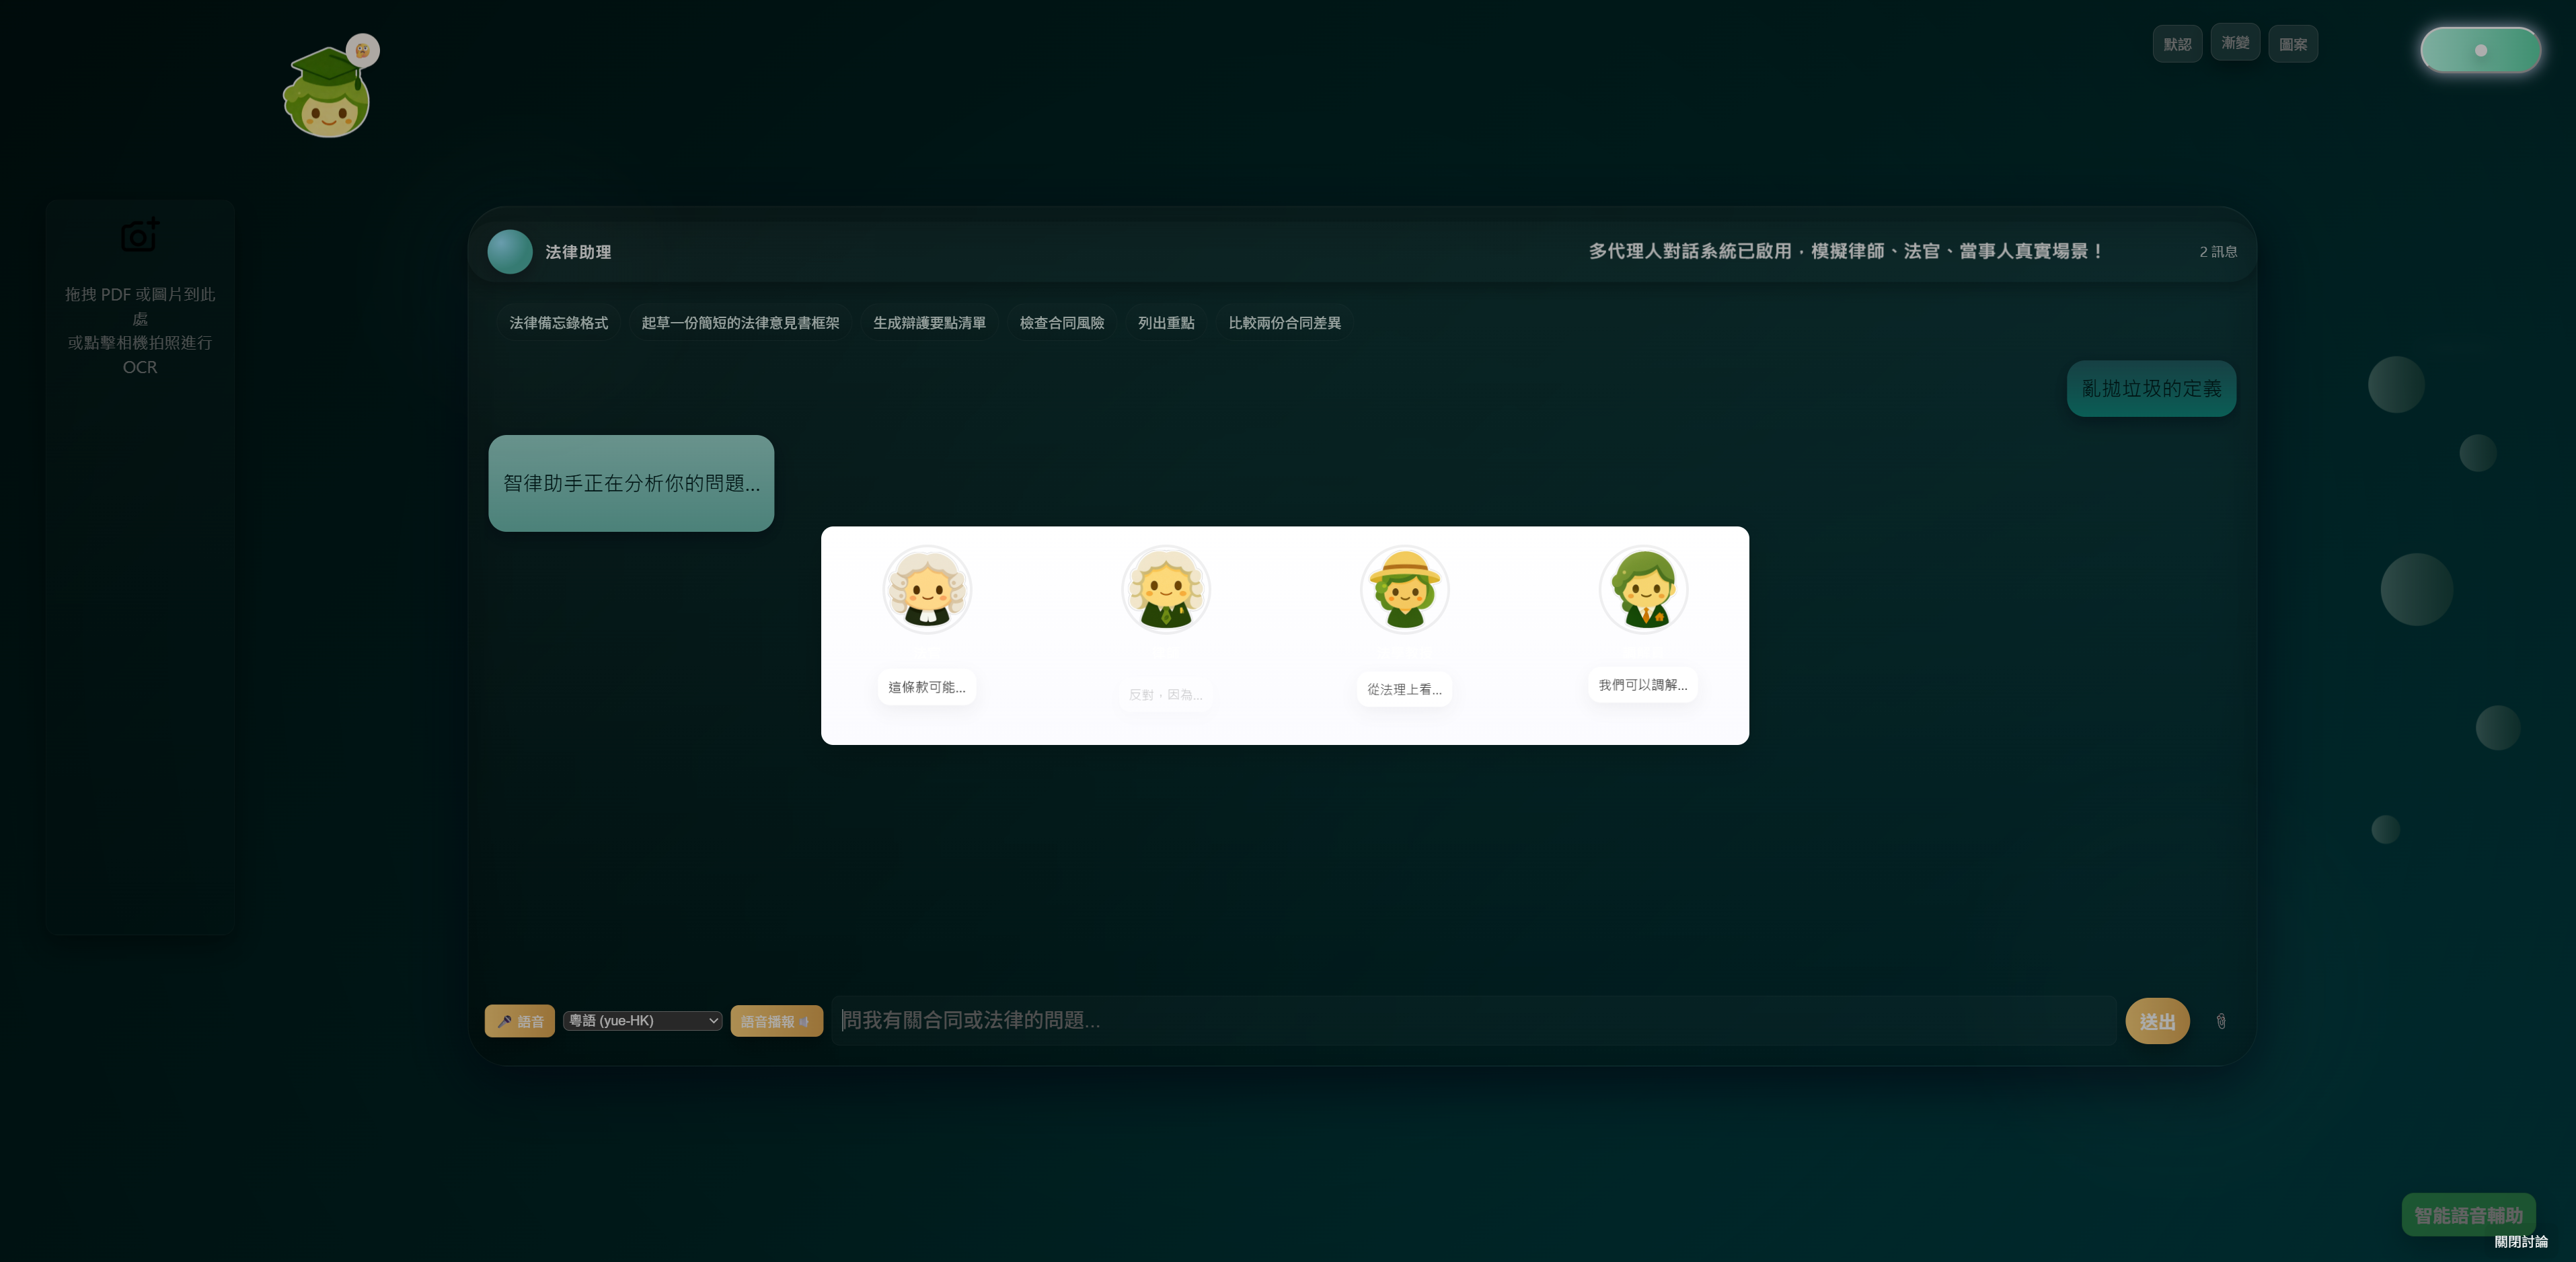
Task: Toggle 語音播報 voice broadcast
Action: [777, 1021]
